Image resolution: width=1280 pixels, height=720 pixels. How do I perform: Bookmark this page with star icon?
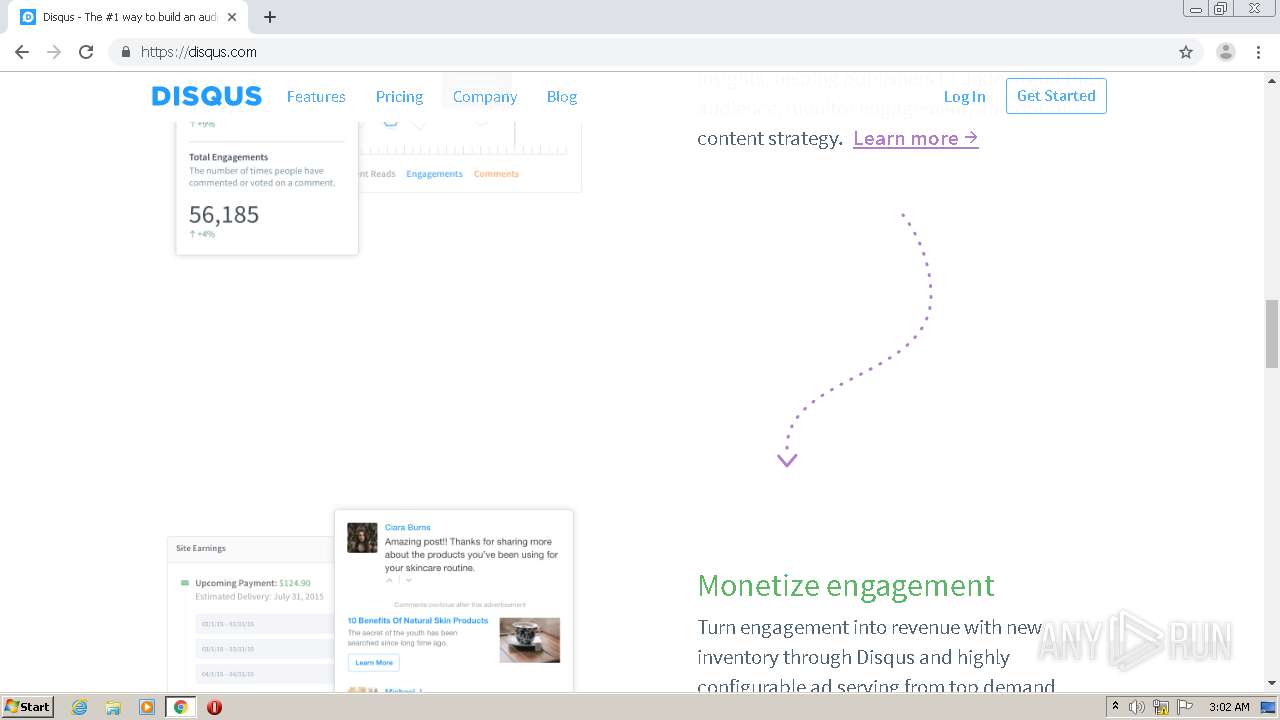1186,52
